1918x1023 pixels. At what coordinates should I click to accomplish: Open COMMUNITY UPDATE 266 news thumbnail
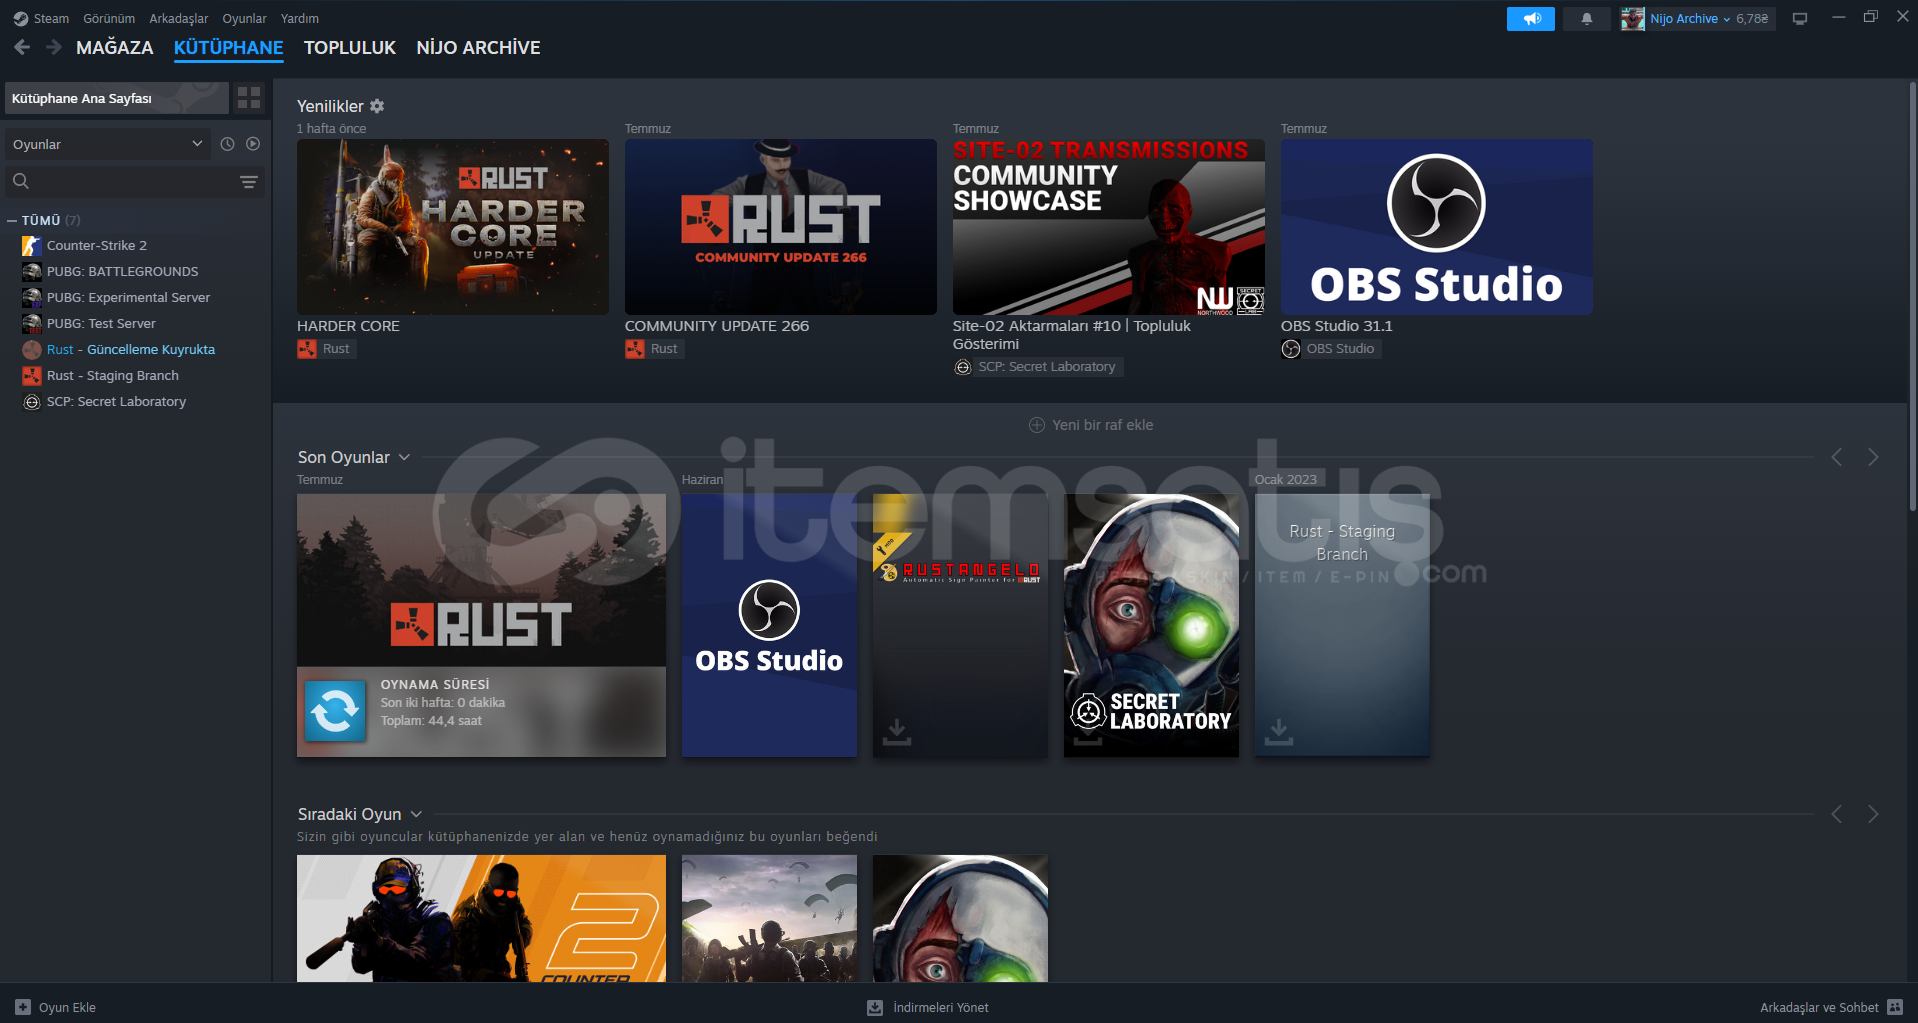(x=781, y=227)
